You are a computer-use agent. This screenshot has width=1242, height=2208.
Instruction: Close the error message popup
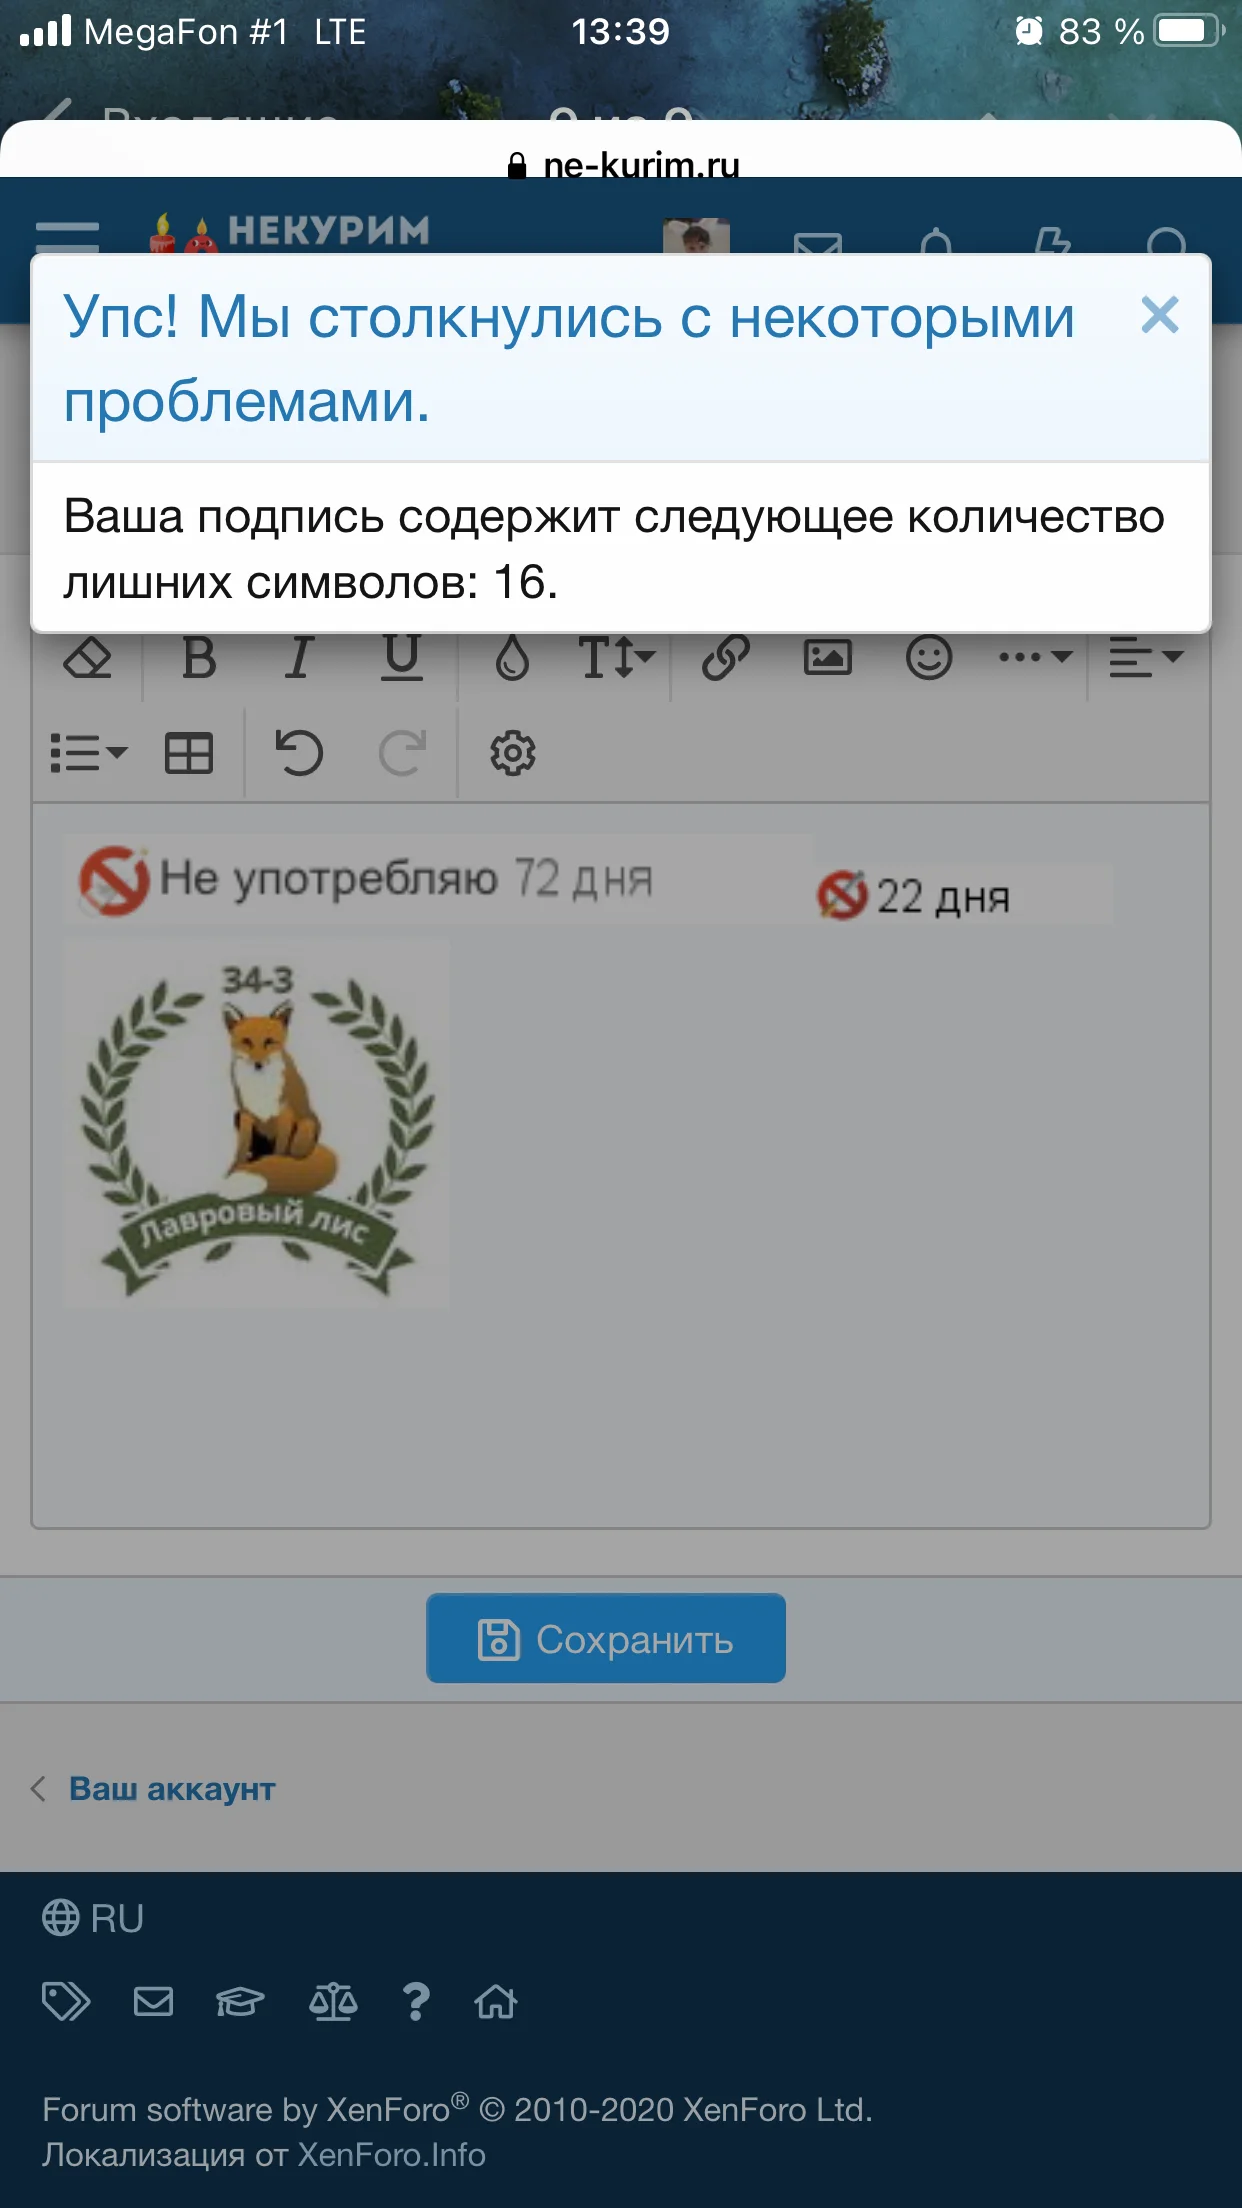(x=1159, y=316)
